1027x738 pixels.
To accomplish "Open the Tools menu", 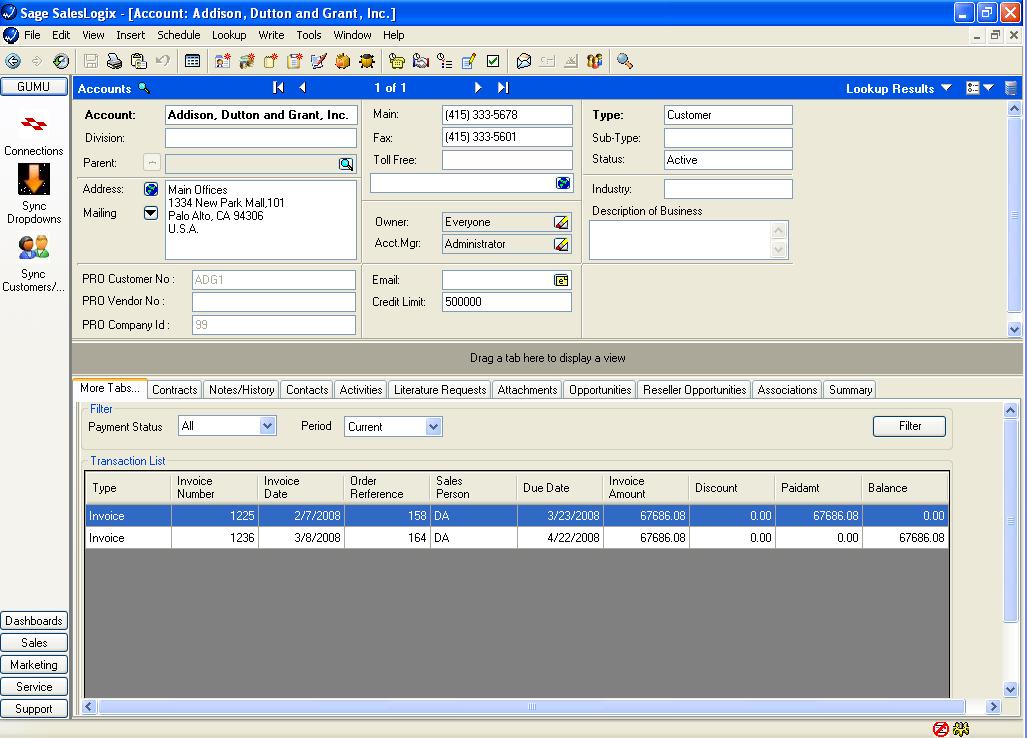I will (308, 35).
